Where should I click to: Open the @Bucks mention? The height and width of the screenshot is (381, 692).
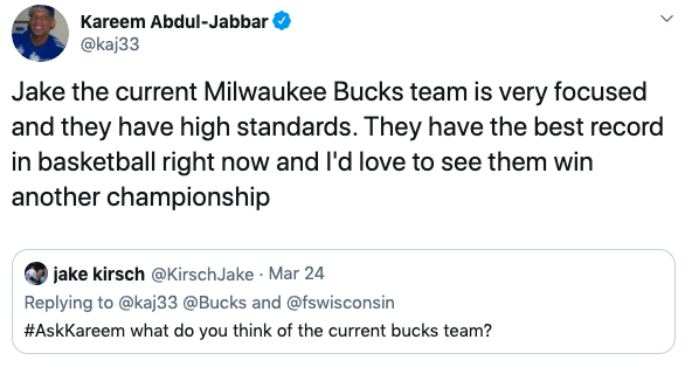coord(214,303)
